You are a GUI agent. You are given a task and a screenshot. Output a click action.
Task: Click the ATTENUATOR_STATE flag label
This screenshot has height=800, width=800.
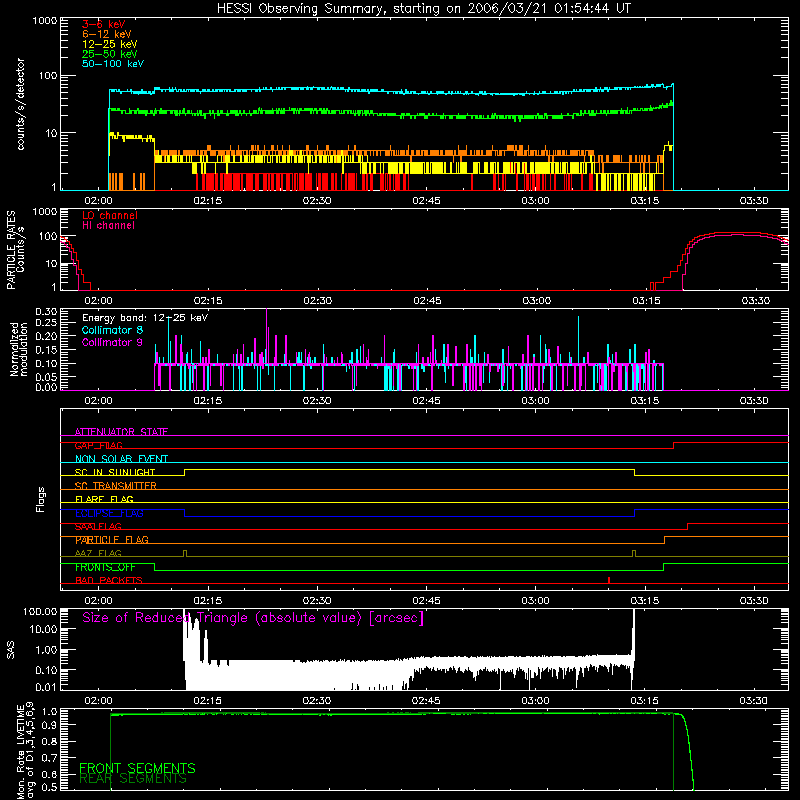tap(121, 432)
